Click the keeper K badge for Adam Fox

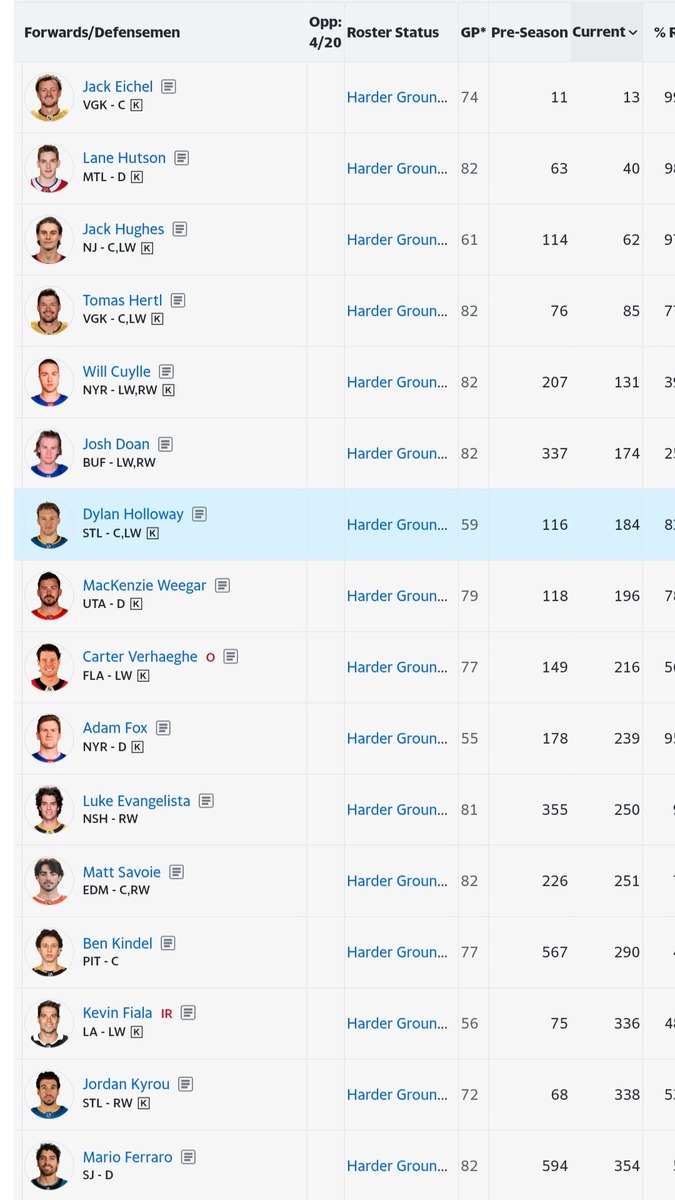(x=137, y=747)
